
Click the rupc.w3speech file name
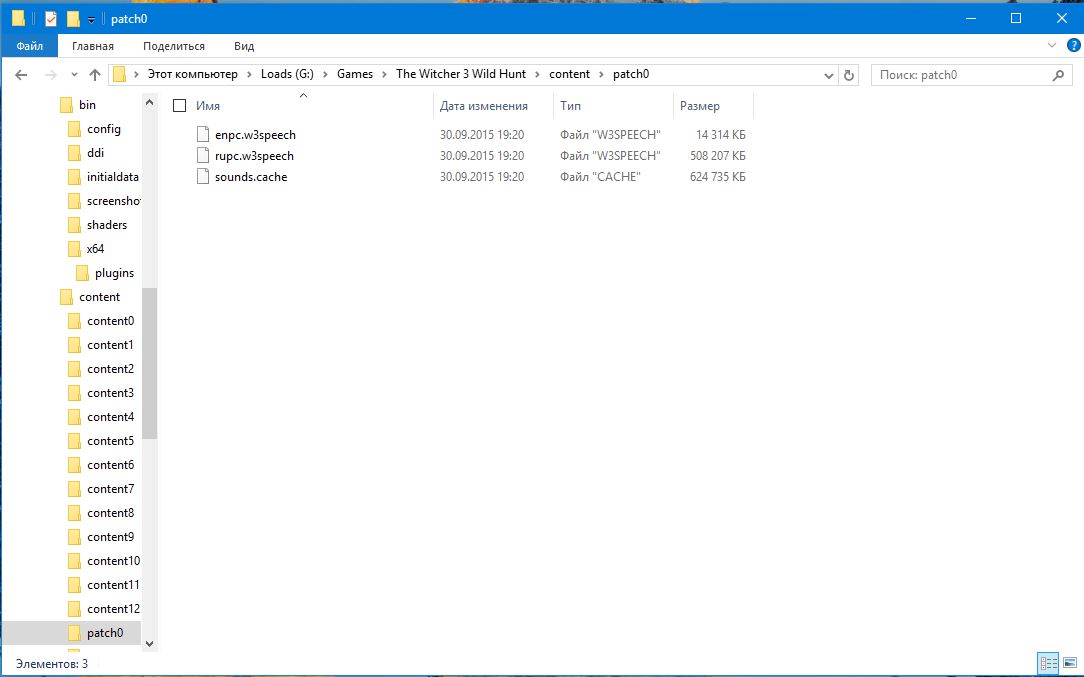pos(254,156)
